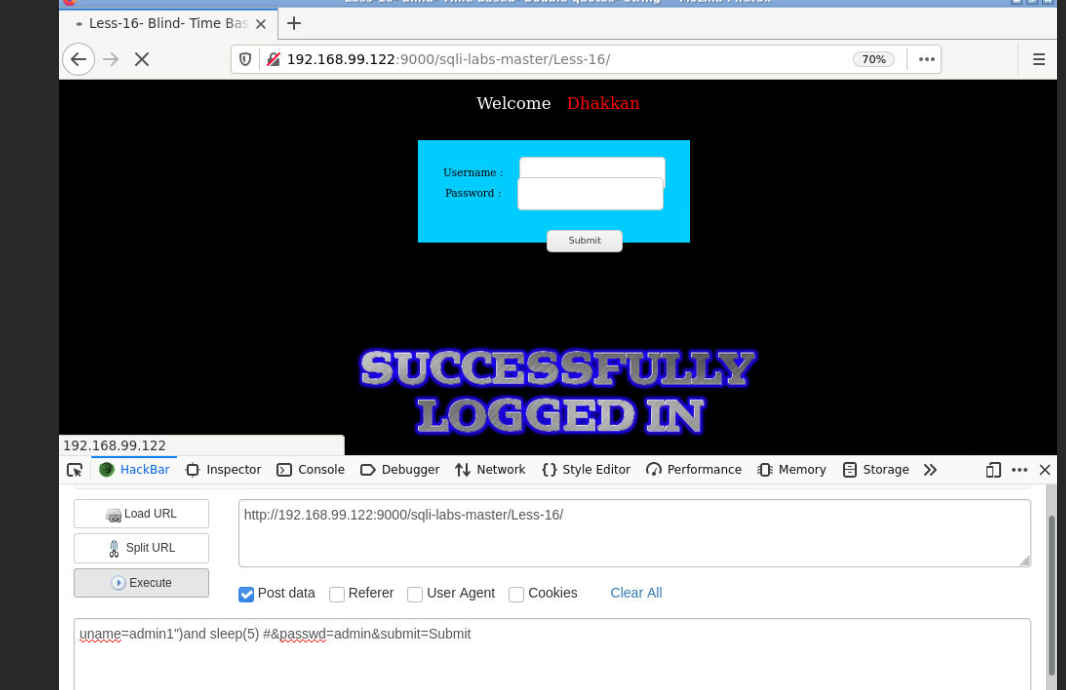Switch to the HackBar tab
Screen dimensions: 1066x690
135,470
